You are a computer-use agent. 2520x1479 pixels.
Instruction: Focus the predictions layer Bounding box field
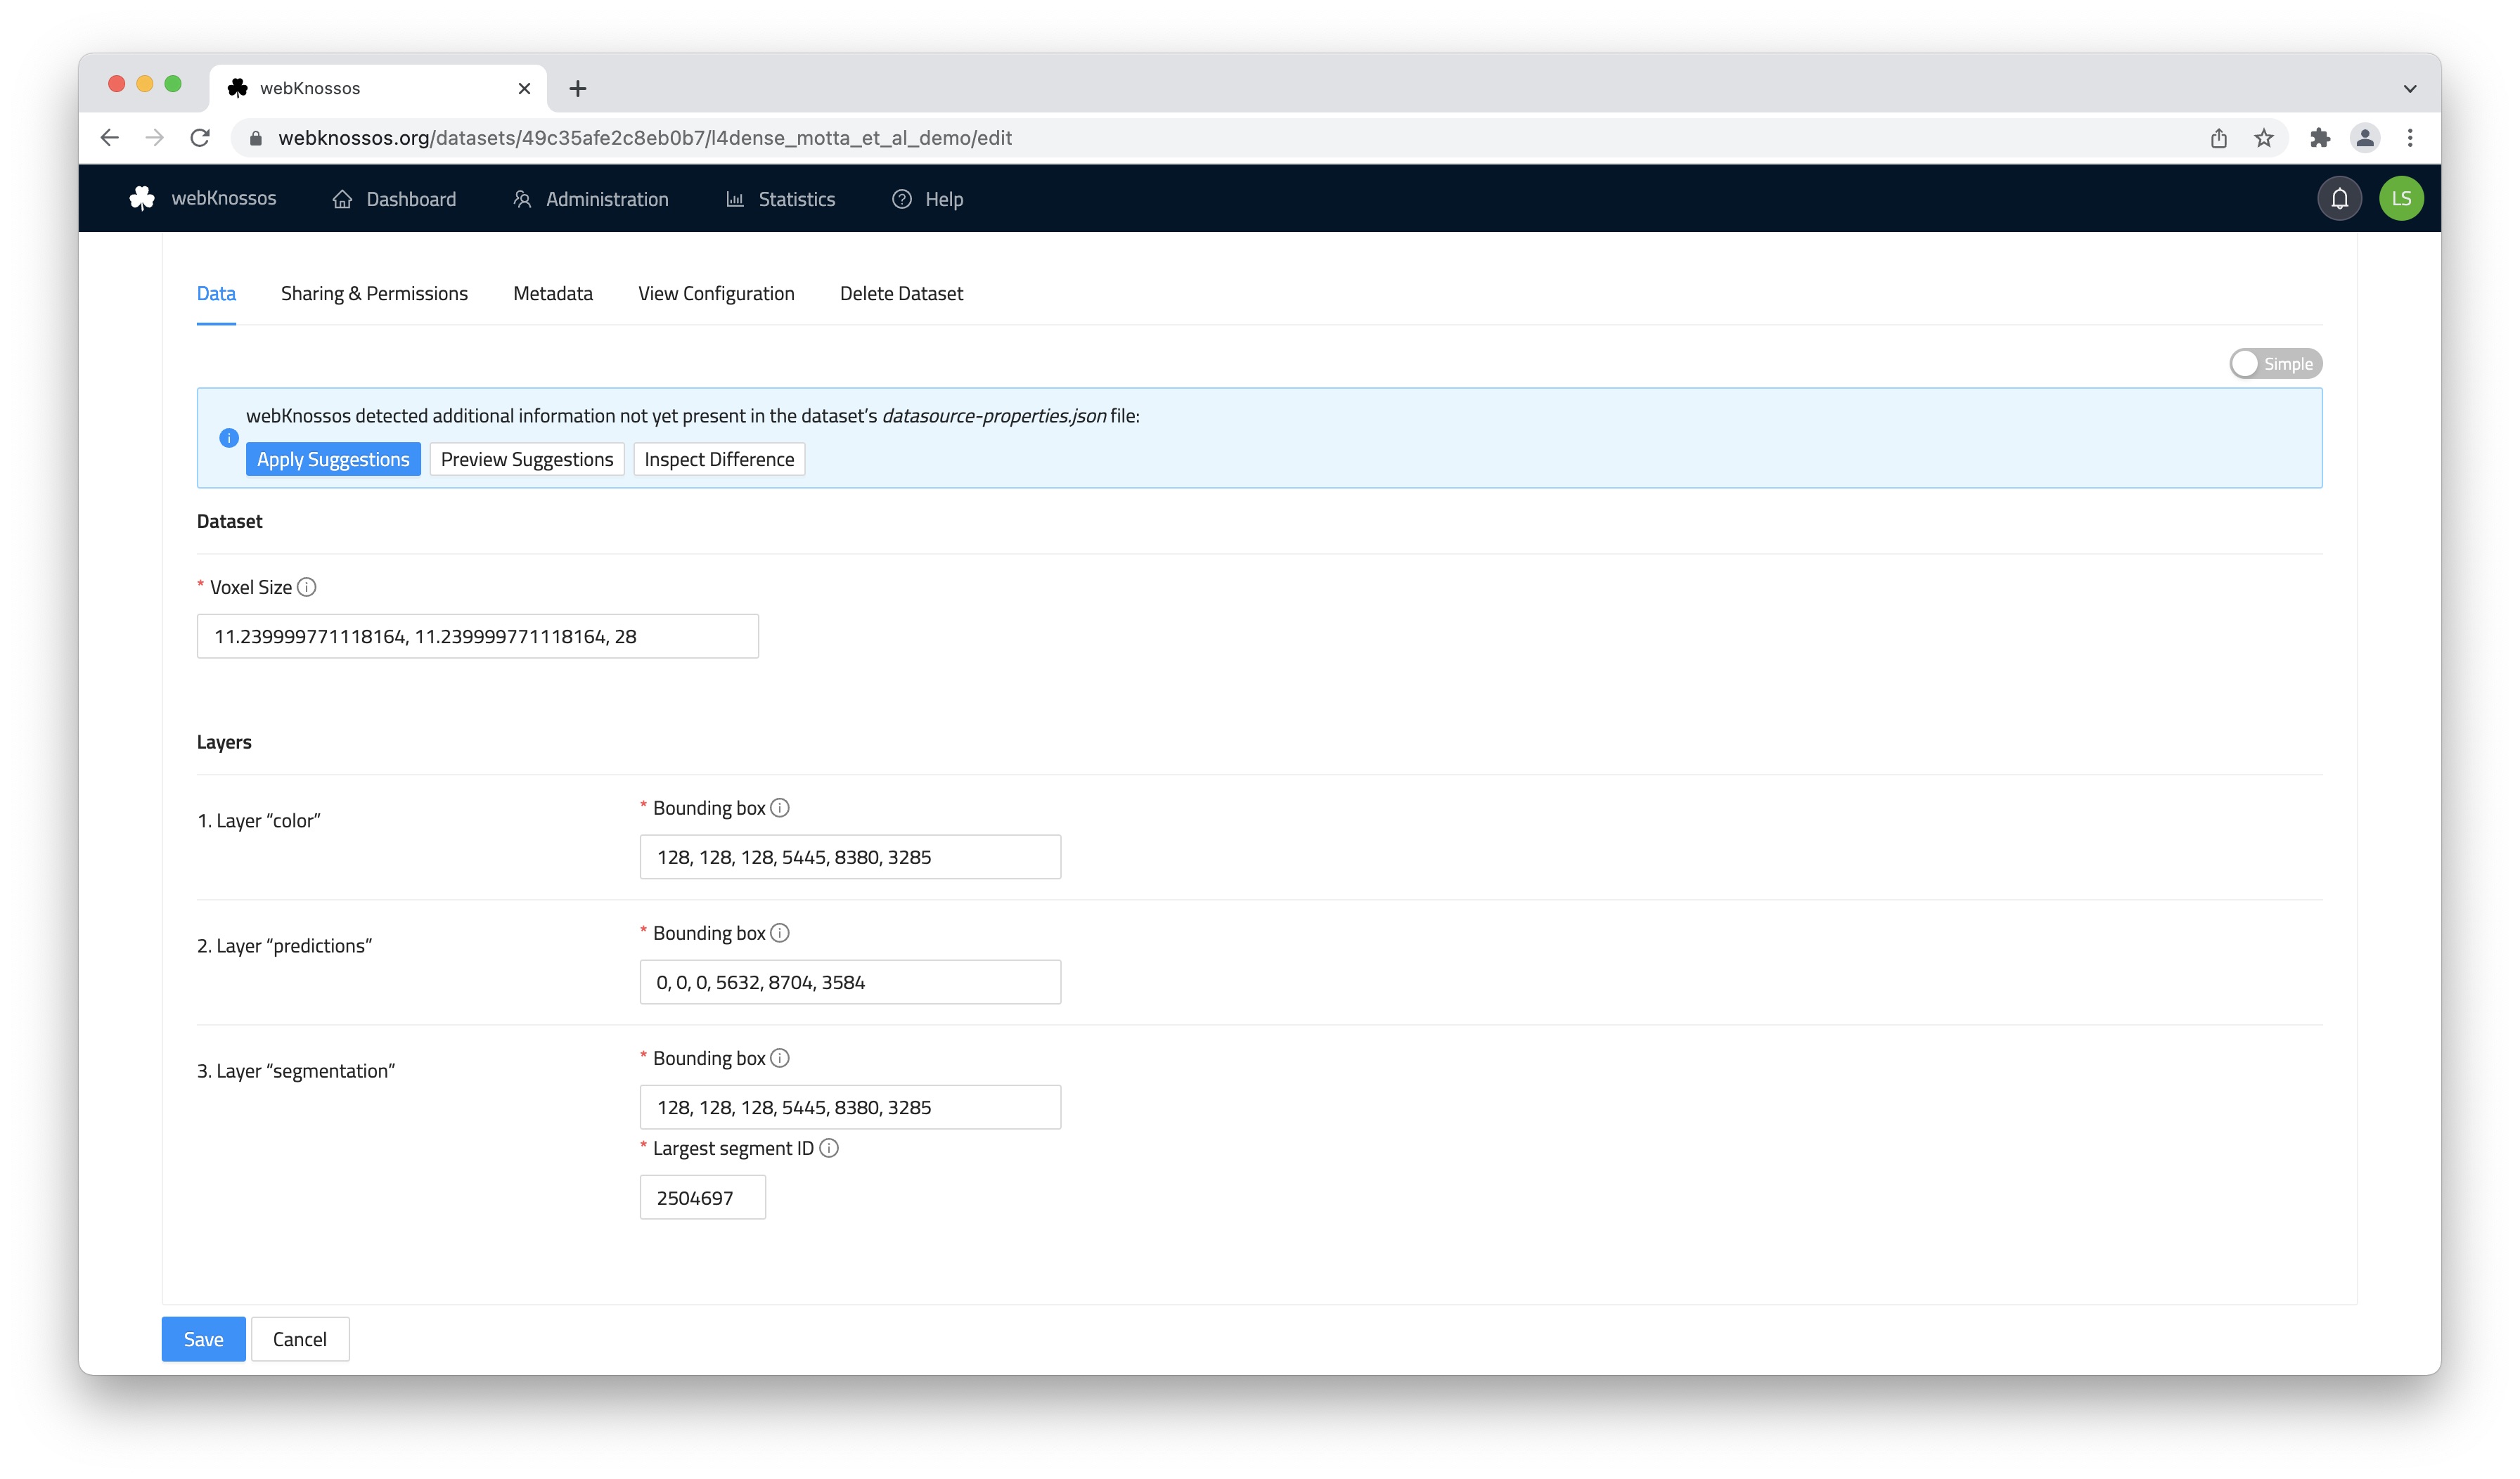[x=850, y=982]
